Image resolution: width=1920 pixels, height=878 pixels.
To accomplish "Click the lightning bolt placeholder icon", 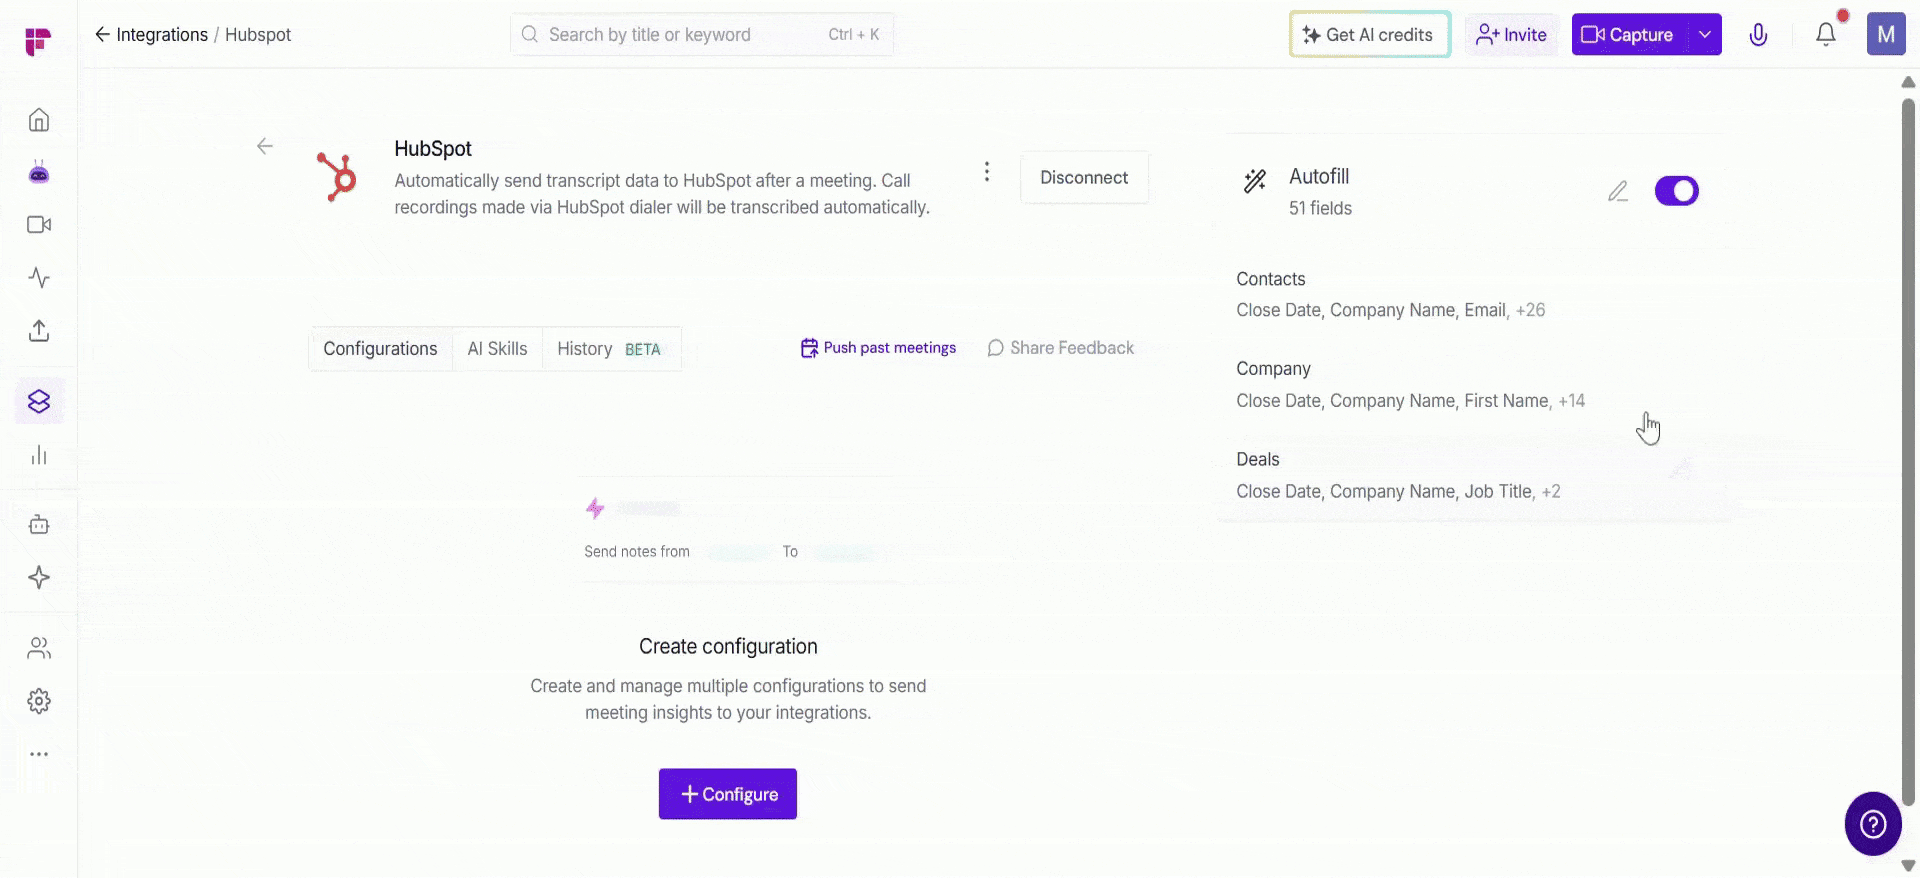I will 595,508.
